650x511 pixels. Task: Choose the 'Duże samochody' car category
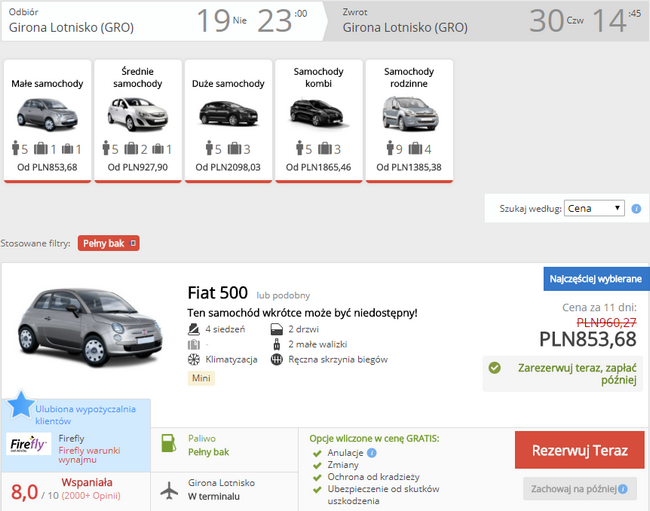click(x=227, y=120)
